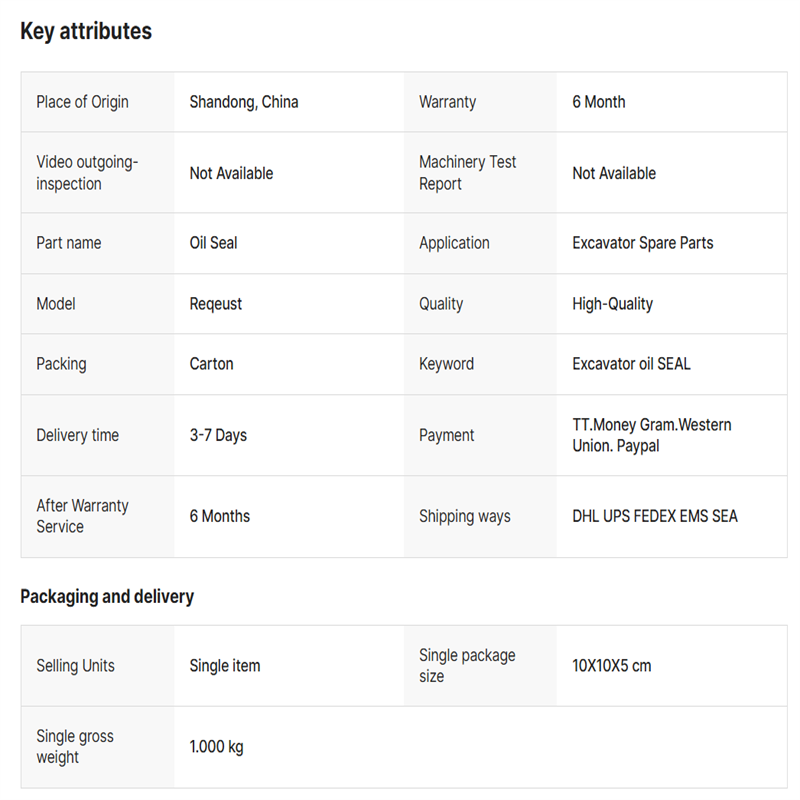
Task: Select the Shandong, China origin value
Action: click(244, 102)
